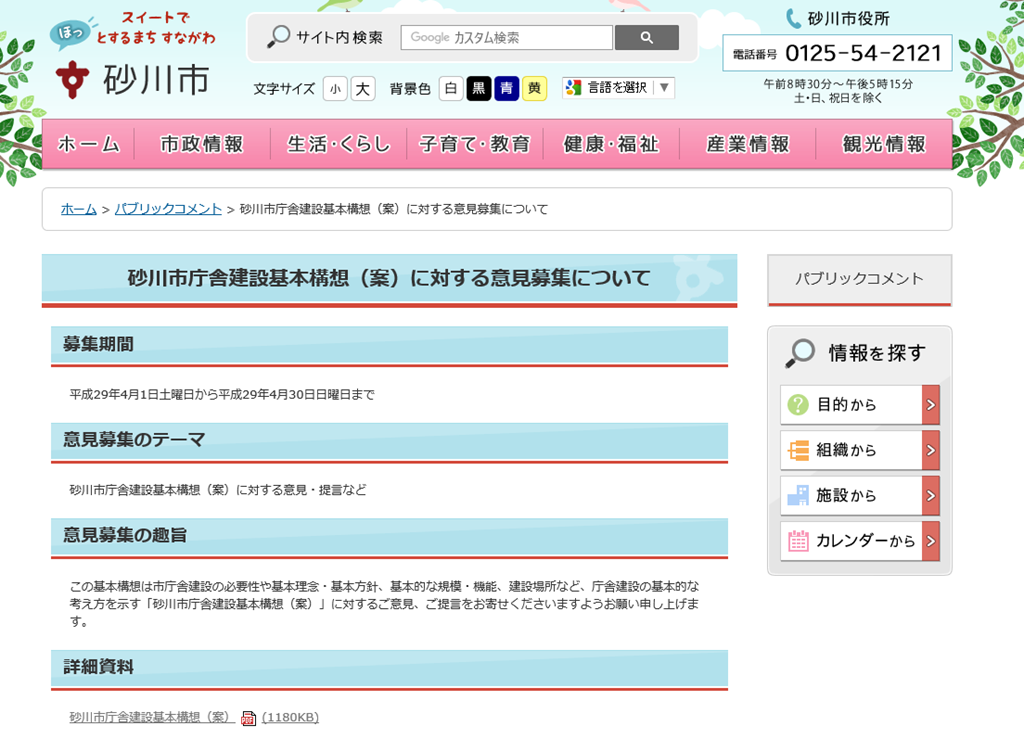The image size is (1024, 739).
Task: Click the magnifier search submit button
Action: point(646,38)
